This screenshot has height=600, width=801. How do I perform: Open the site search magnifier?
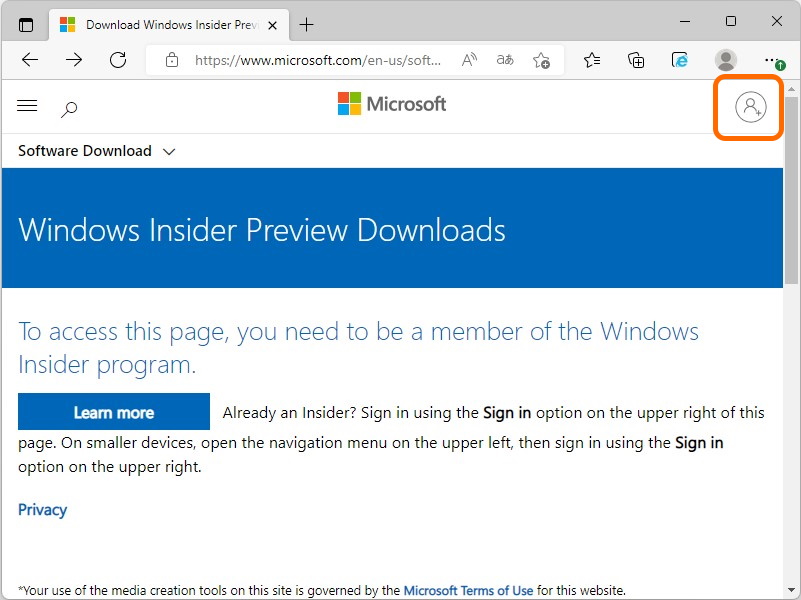(x=68, y=107)
